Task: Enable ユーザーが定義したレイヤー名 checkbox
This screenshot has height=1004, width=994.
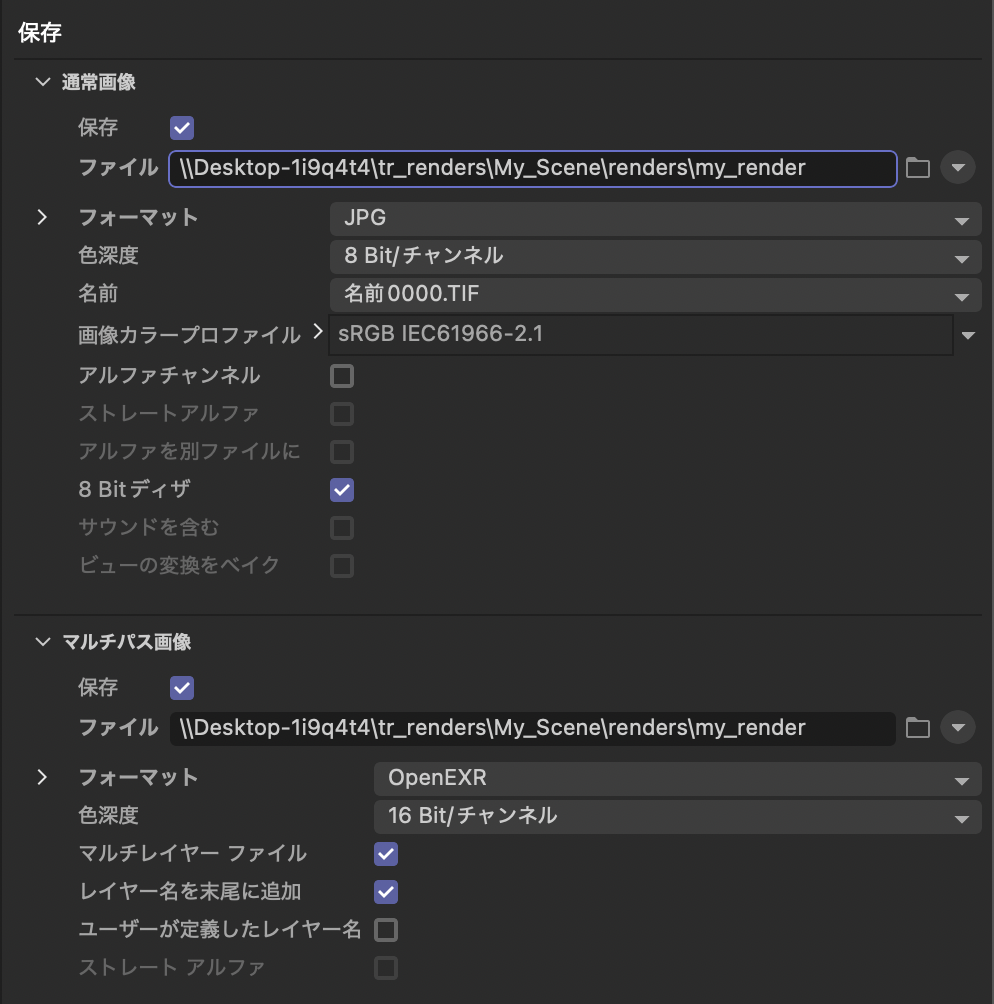Action: (x=386, y=930)
